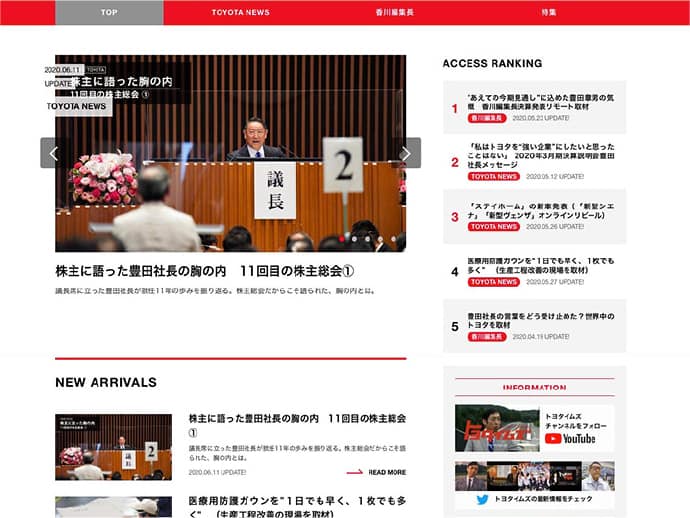Click 香川編集長 tag on ranking item 5

pos(487,337)
